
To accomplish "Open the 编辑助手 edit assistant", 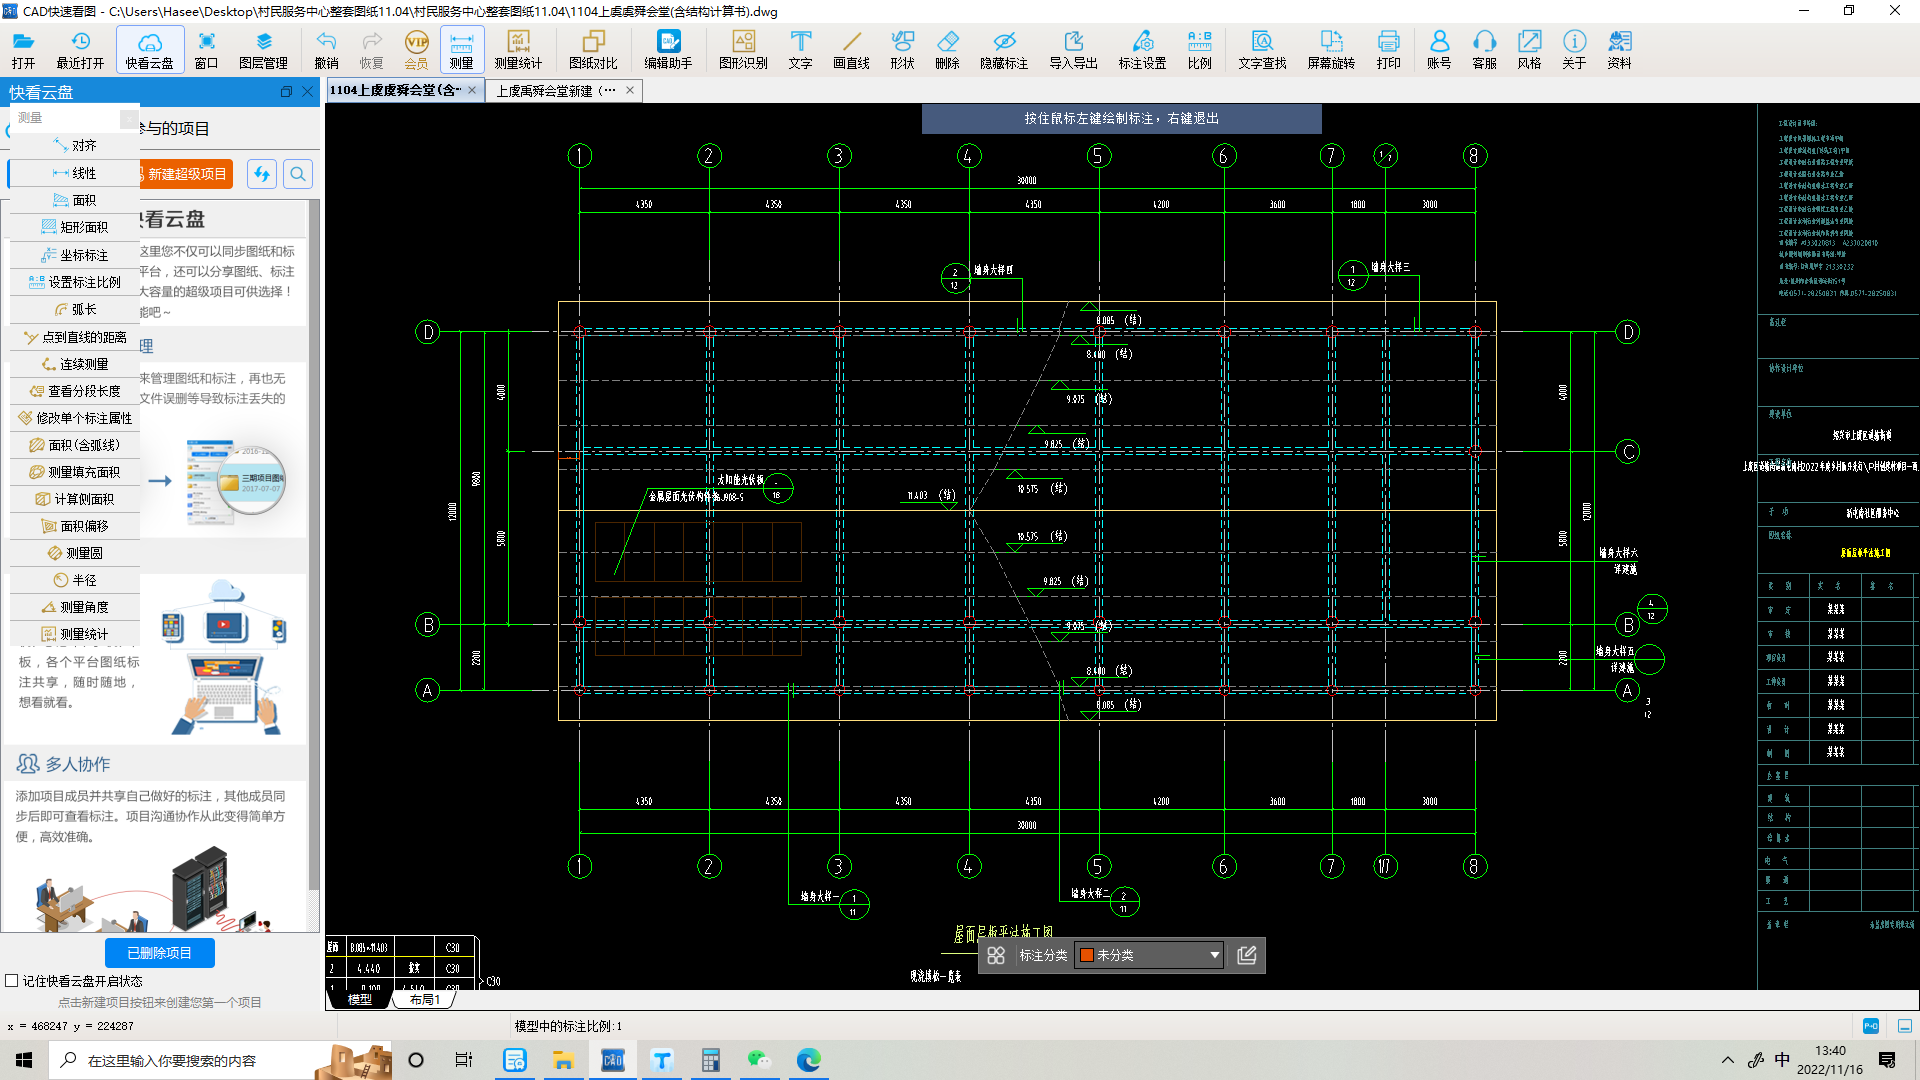I will [668, 49].
